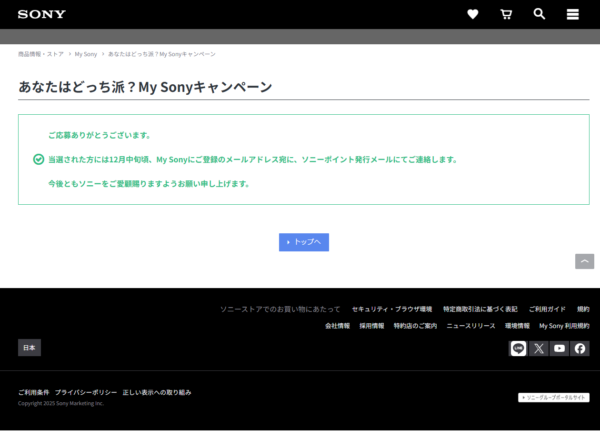Go to My Sony breadcrumb link

pyautogui.click(x=86, y=54)
